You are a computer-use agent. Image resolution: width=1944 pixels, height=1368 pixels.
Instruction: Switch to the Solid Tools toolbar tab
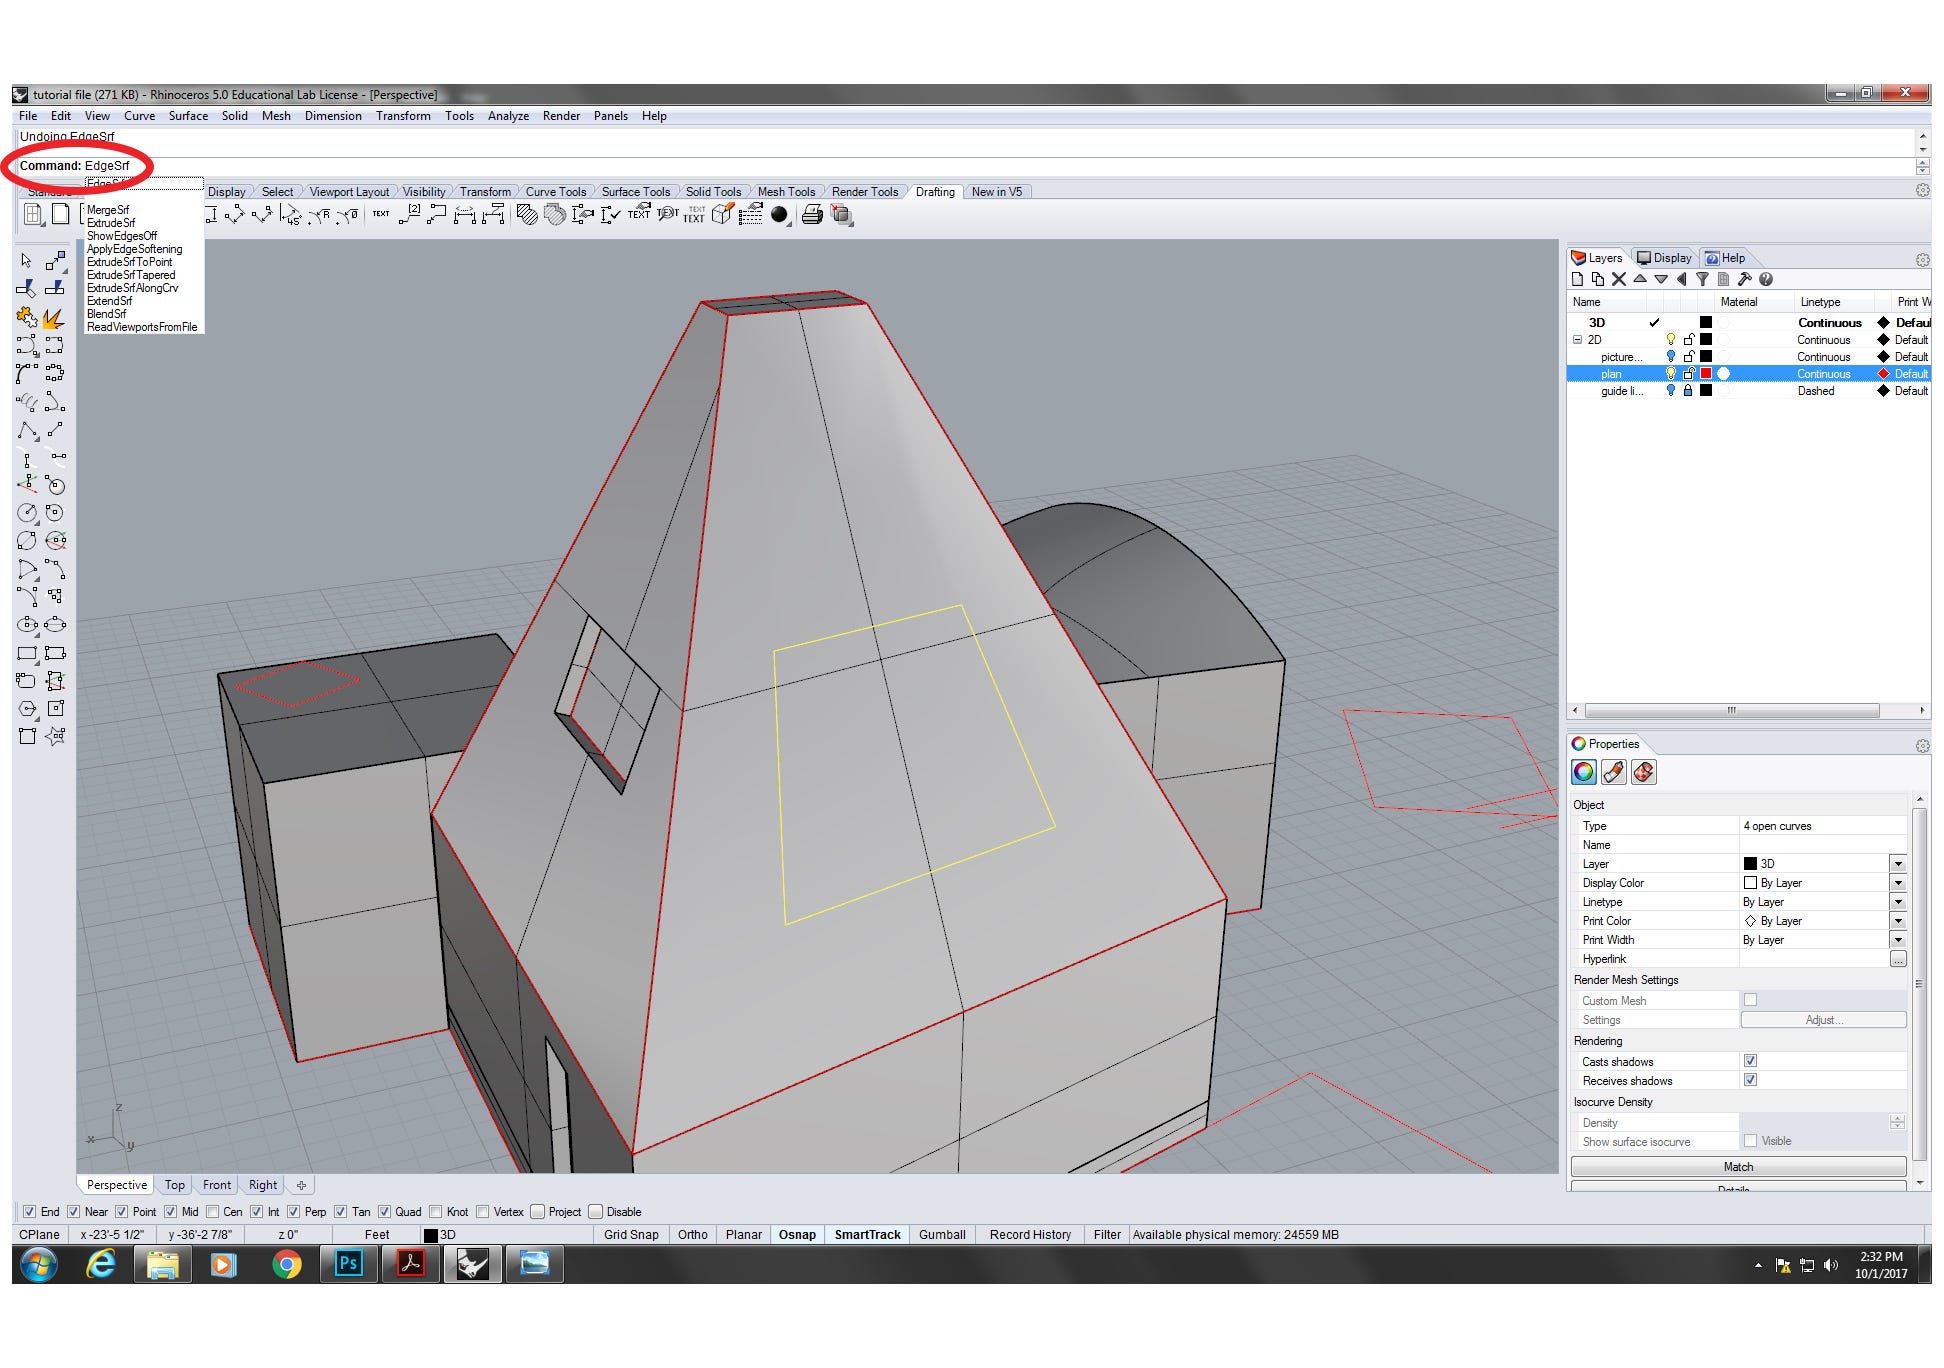point(713,192)
